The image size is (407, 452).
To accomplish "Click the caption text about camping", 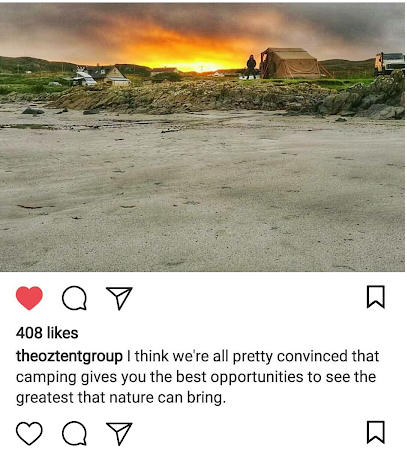I will [x=197, y=377].
